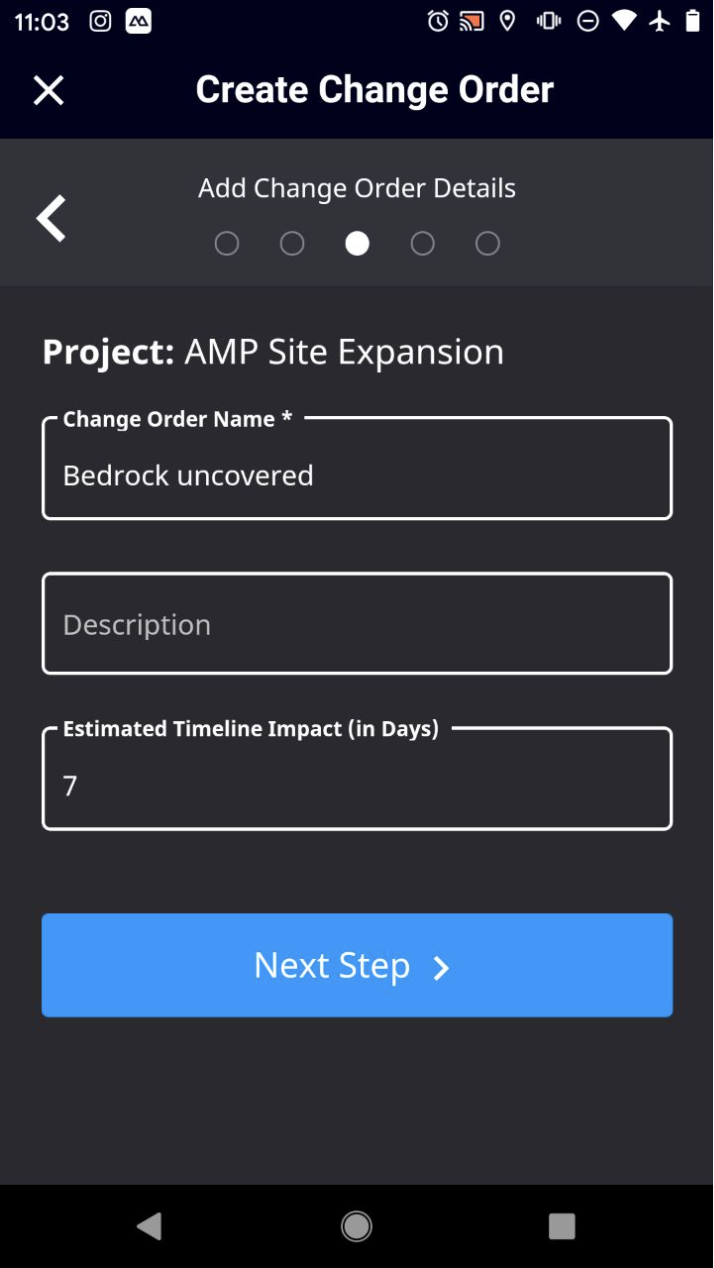Select the current third step dot
Screen dimensions: 714x1268
pos(357,244)
